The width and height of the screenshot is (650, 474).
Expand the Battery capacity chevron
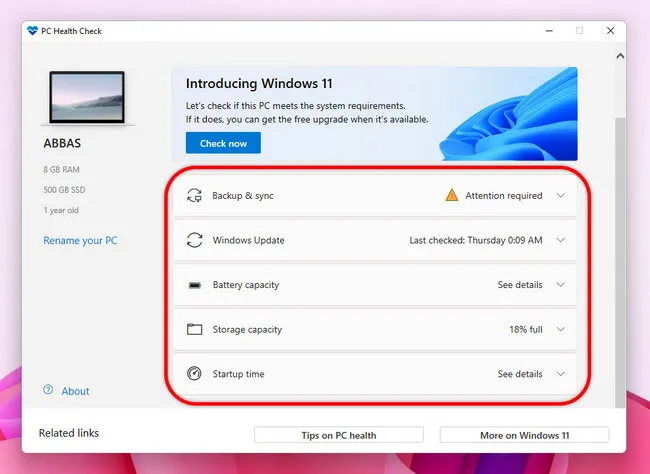pos(560,285)
